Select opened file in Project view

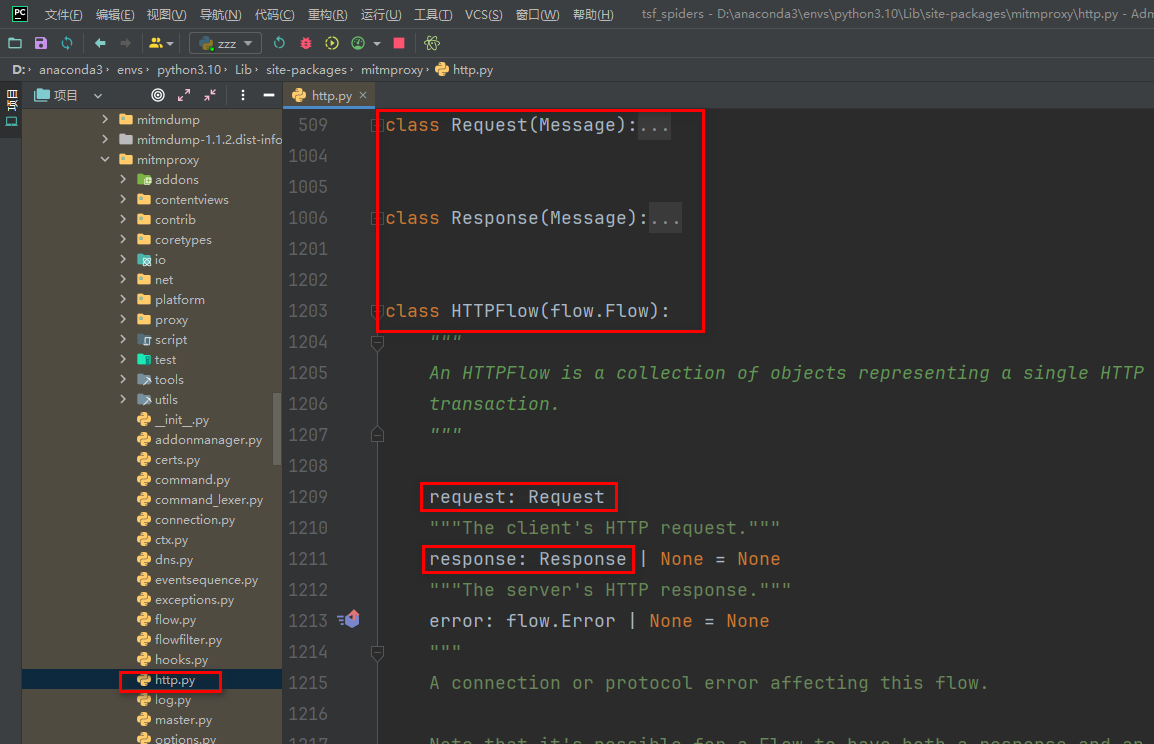(157, 95)
